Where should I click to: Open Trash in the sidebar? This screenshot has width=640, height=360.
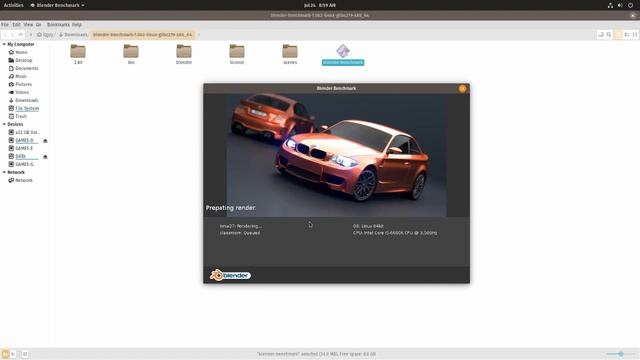[x=18, y=116]
